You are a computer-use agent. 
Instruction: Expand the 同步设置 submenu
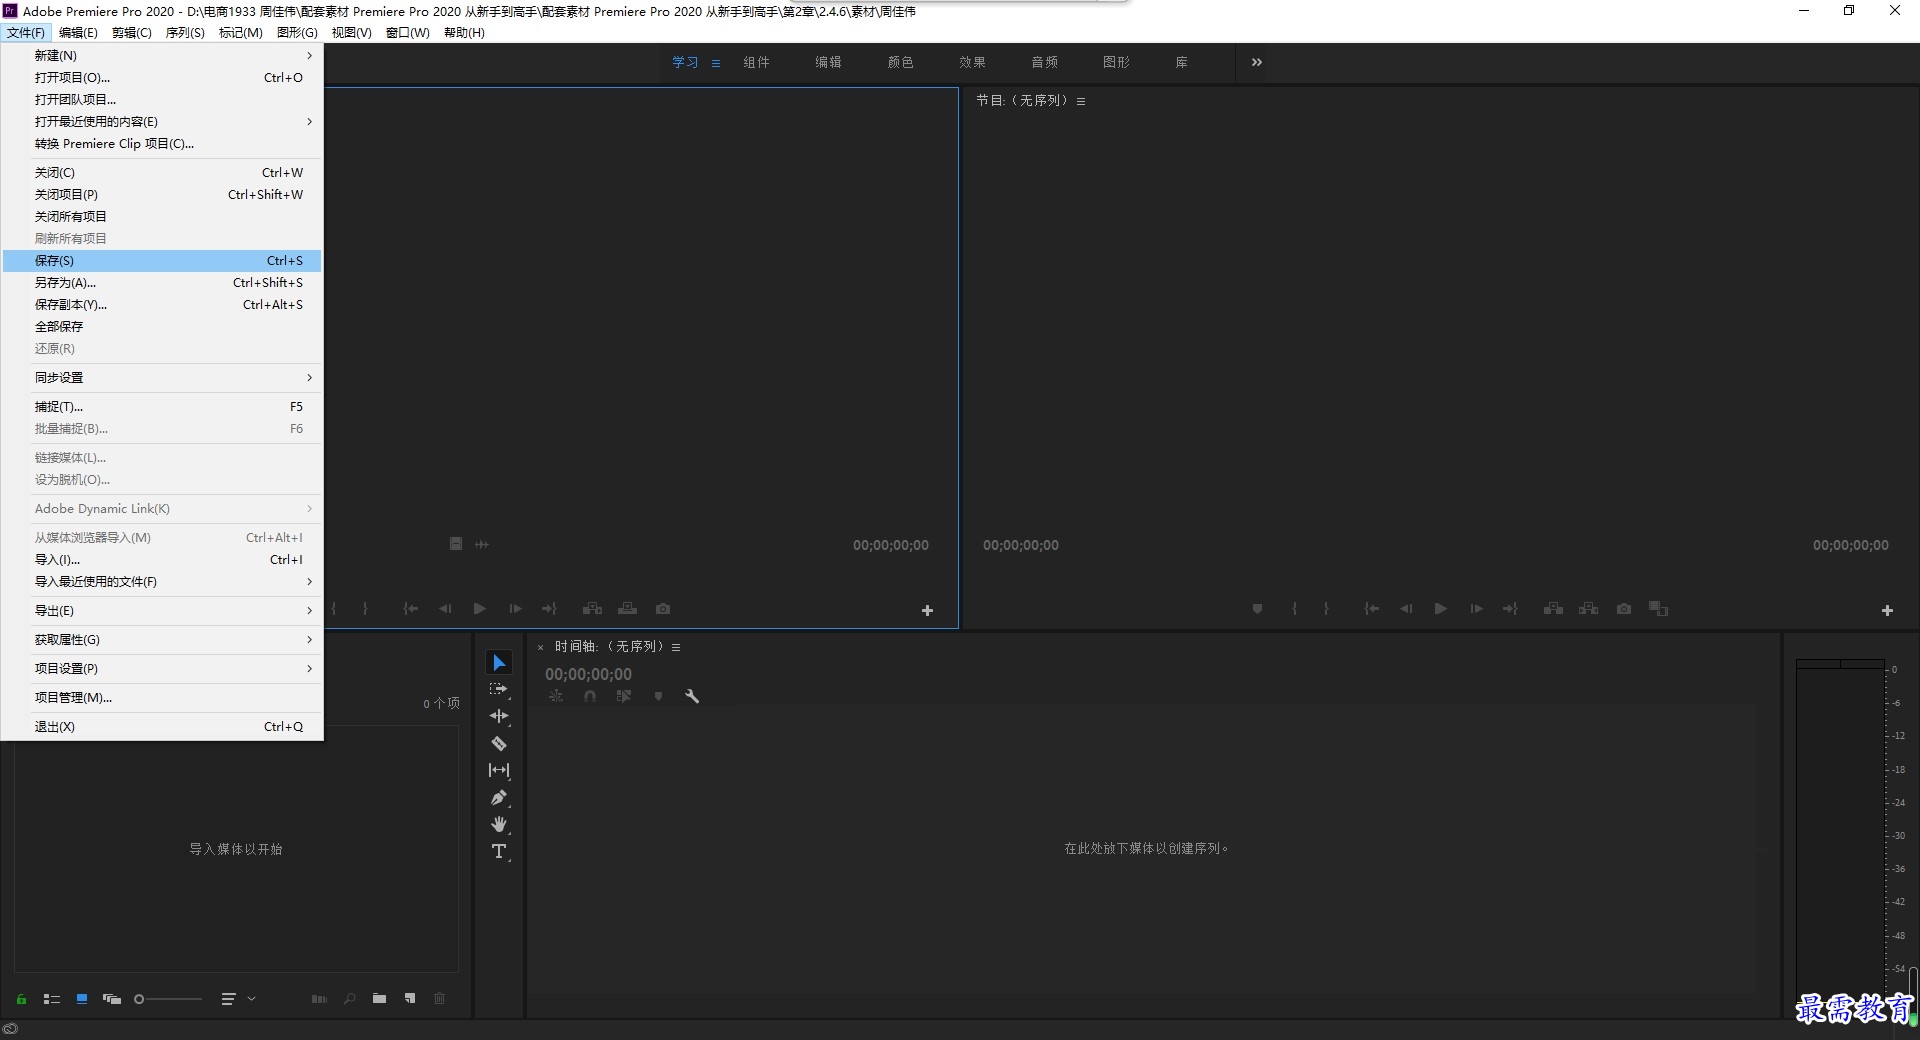click(162, 377)
